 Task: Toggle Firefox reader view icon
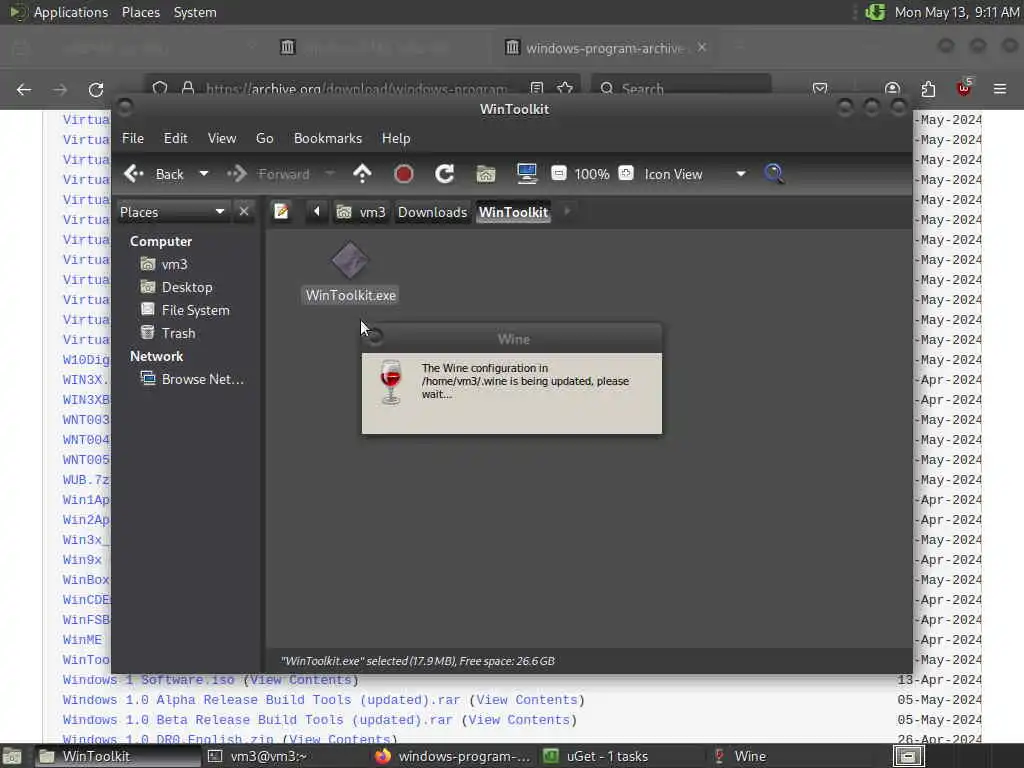[536, 88]
